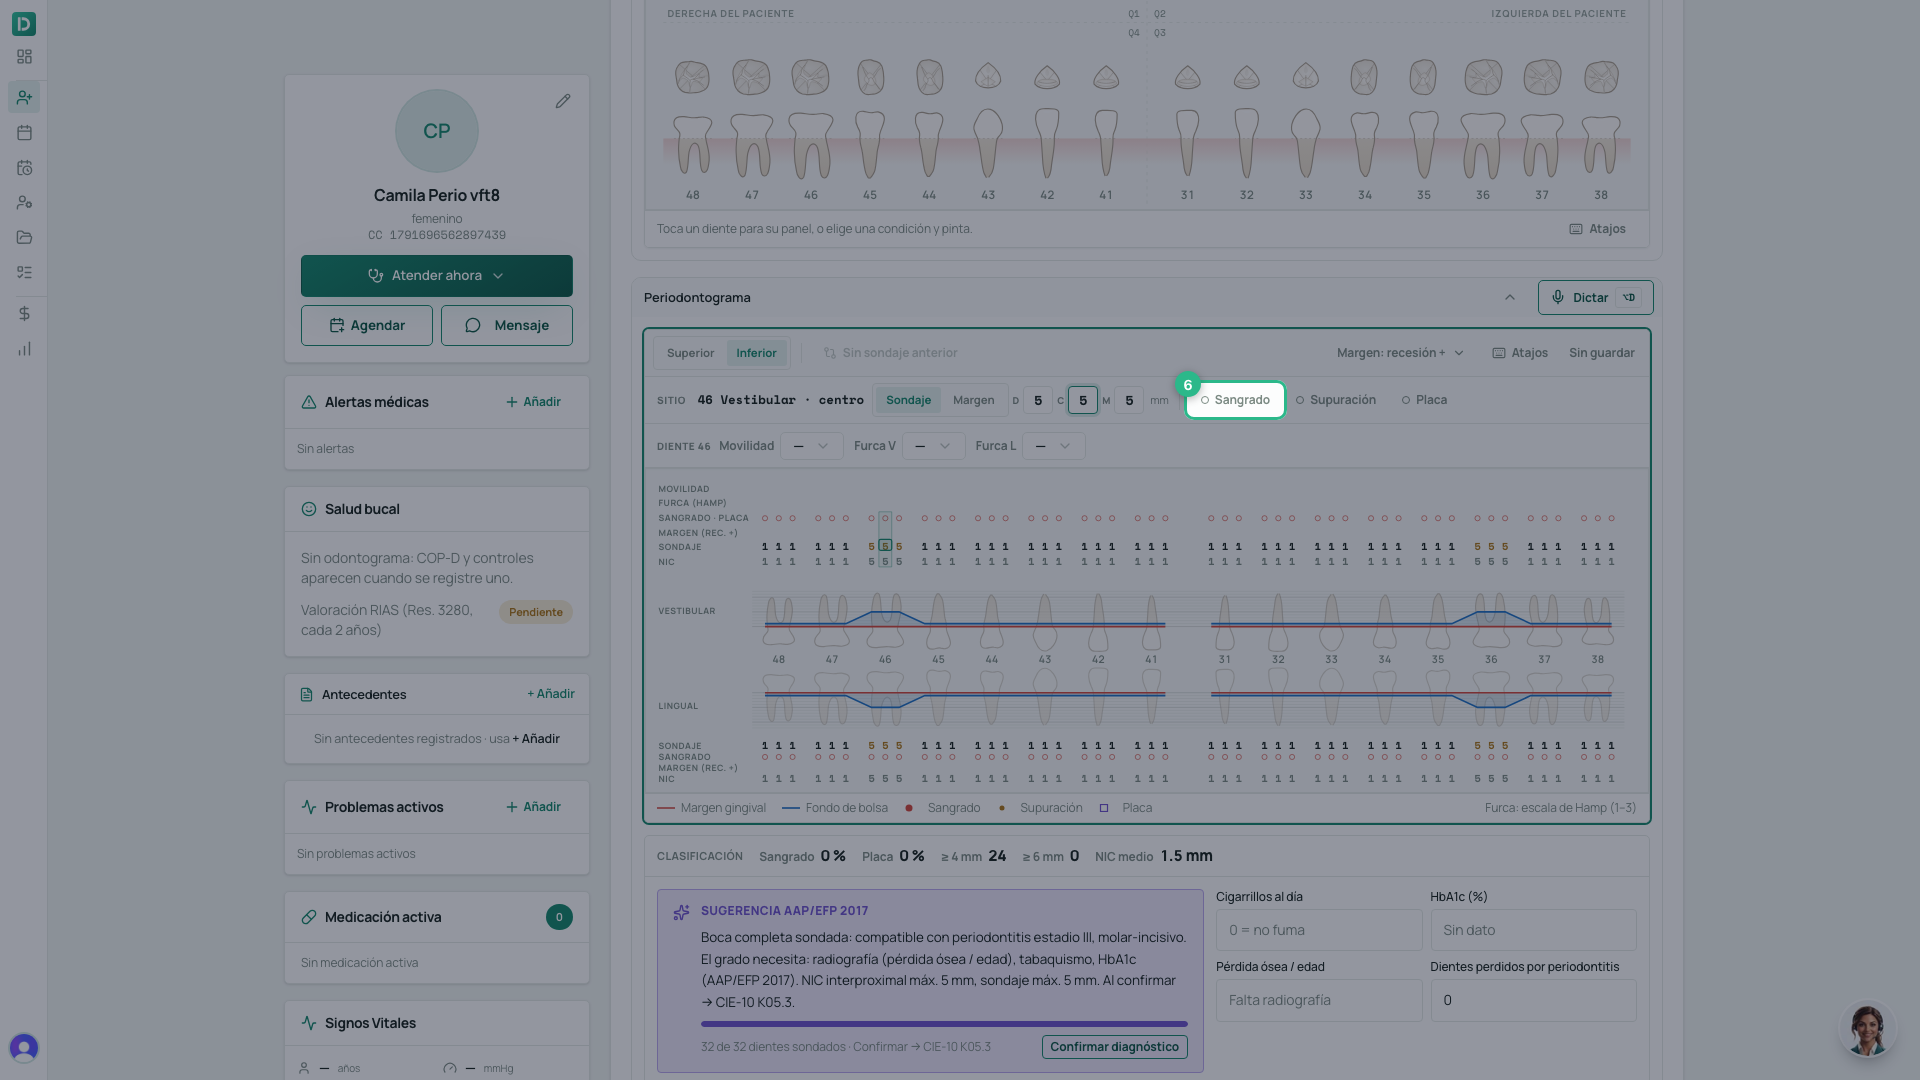Click the HbA1c input field
1920x1080 pixels.
[x=1533, y=930]
